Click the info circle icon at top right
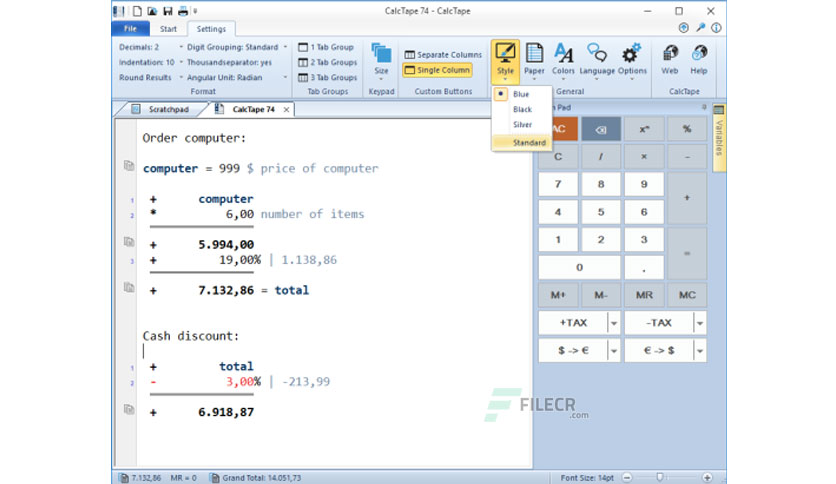Screen dimensions: 836x484 (x=716, y=28)
